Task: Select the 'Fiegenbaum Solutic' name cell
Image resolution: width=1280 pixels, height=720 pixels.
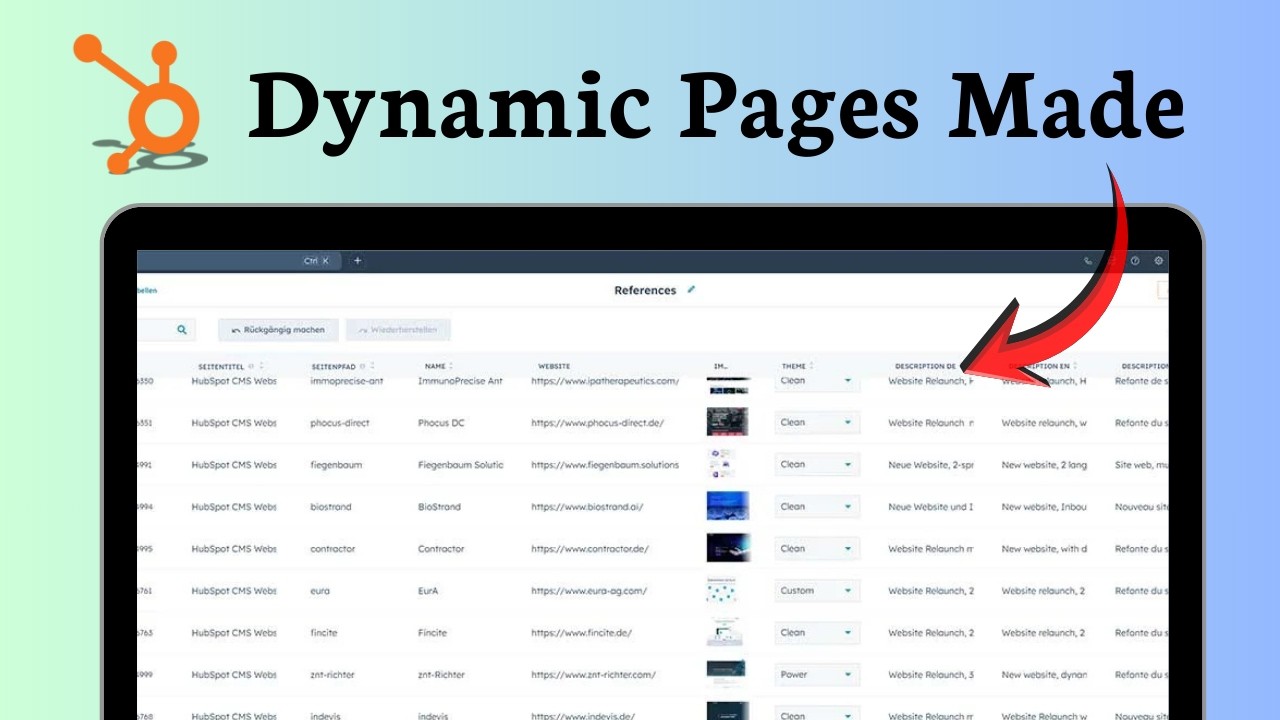Action: [460, 465]
